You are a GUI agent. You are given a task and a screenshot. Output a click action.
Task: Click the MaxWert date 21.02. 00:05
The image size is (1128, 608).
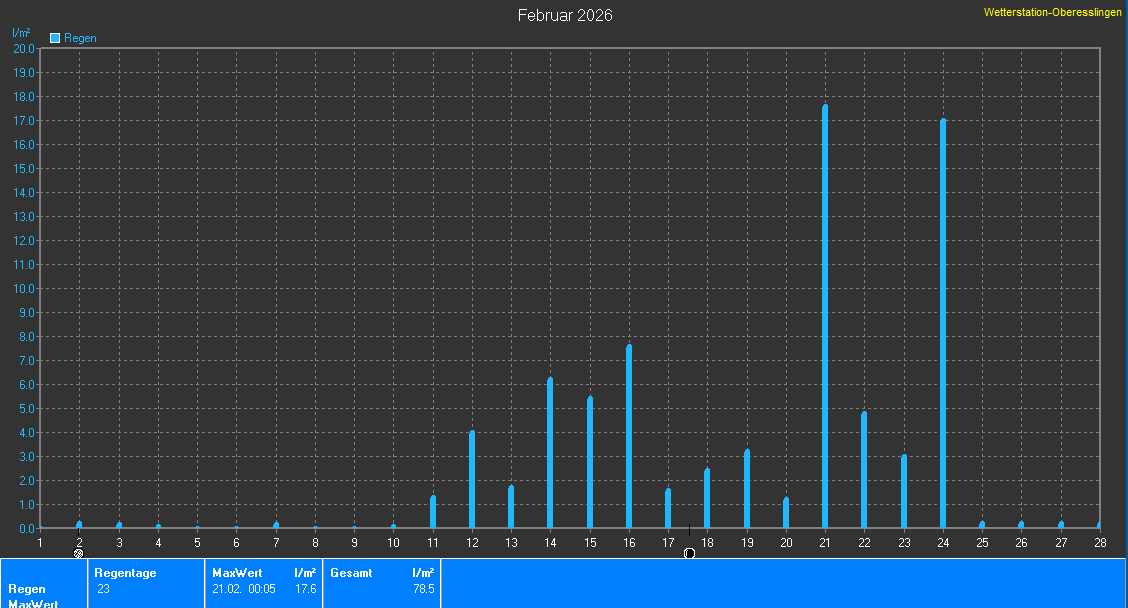(x=244, y=589)
